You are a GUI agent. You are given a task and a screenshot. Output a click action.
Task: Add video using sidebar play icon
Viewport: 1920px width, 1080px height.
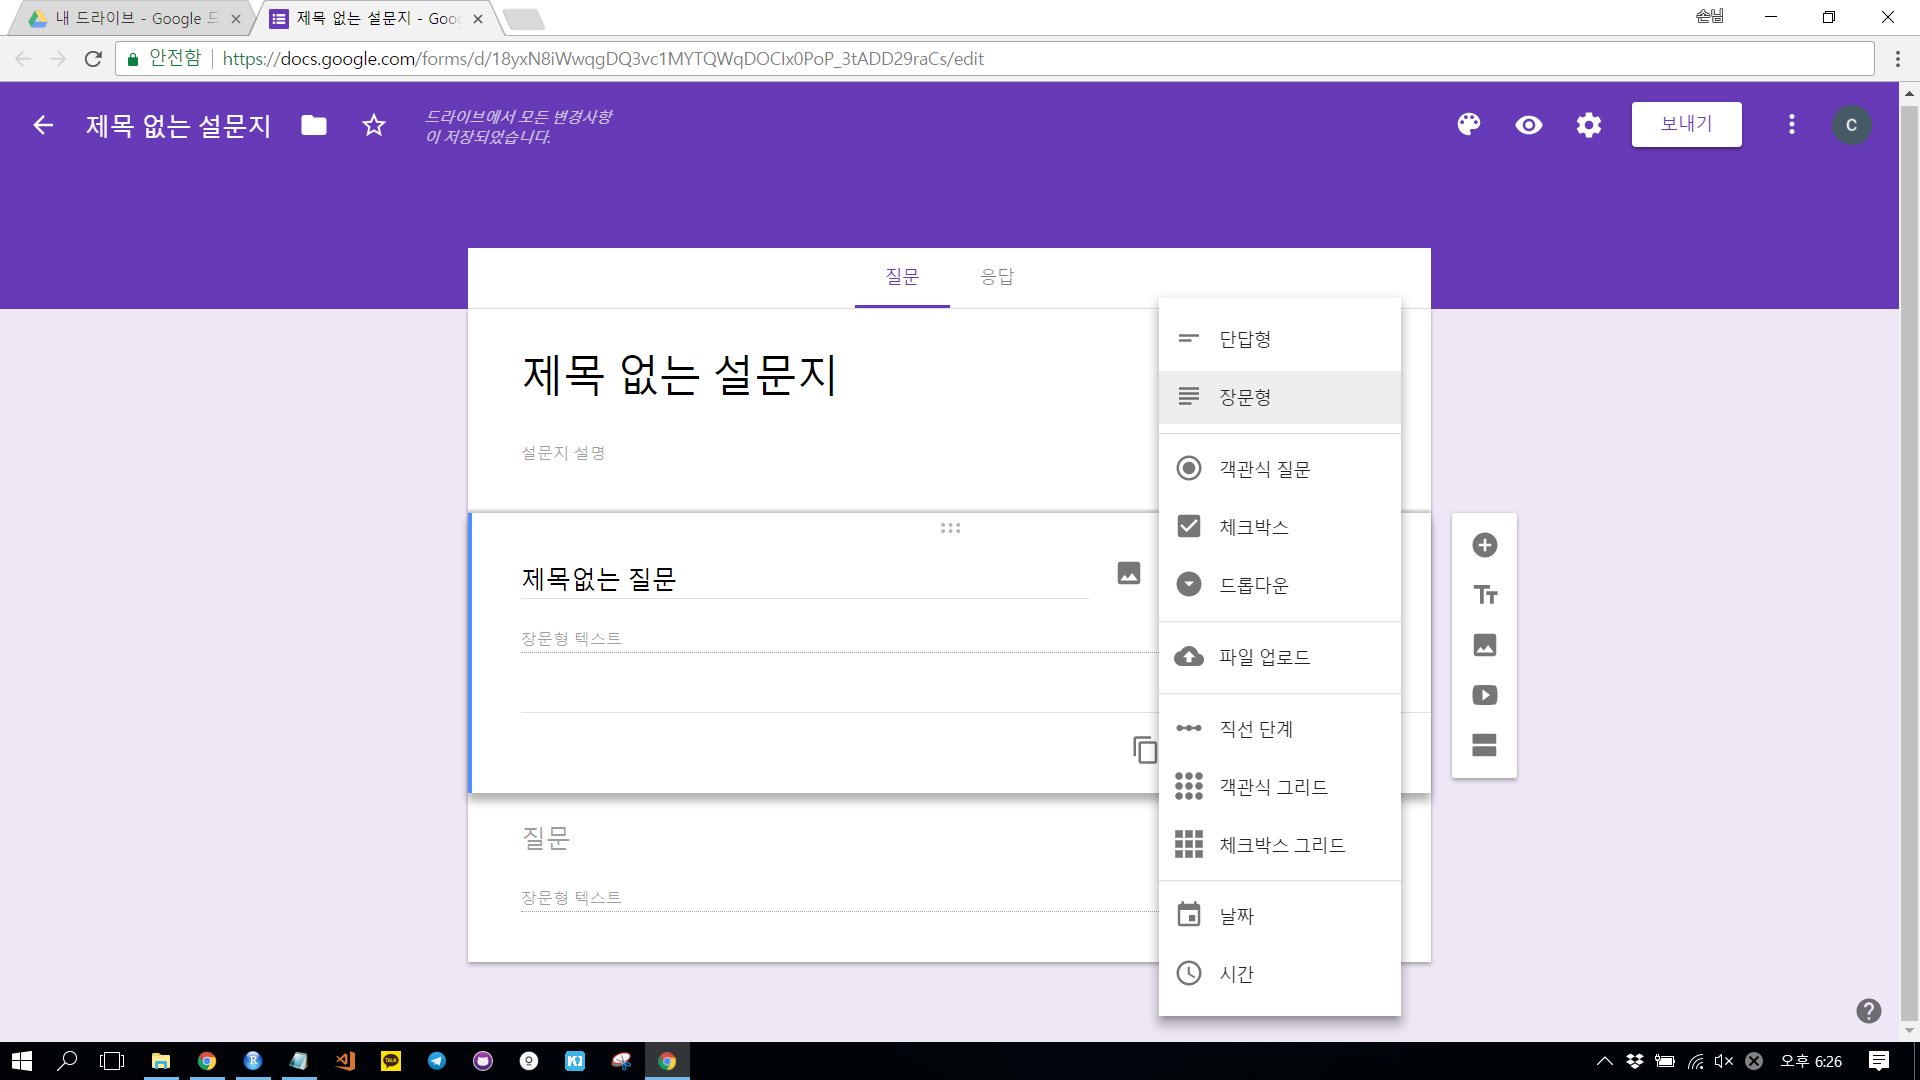click(1484, 695)
